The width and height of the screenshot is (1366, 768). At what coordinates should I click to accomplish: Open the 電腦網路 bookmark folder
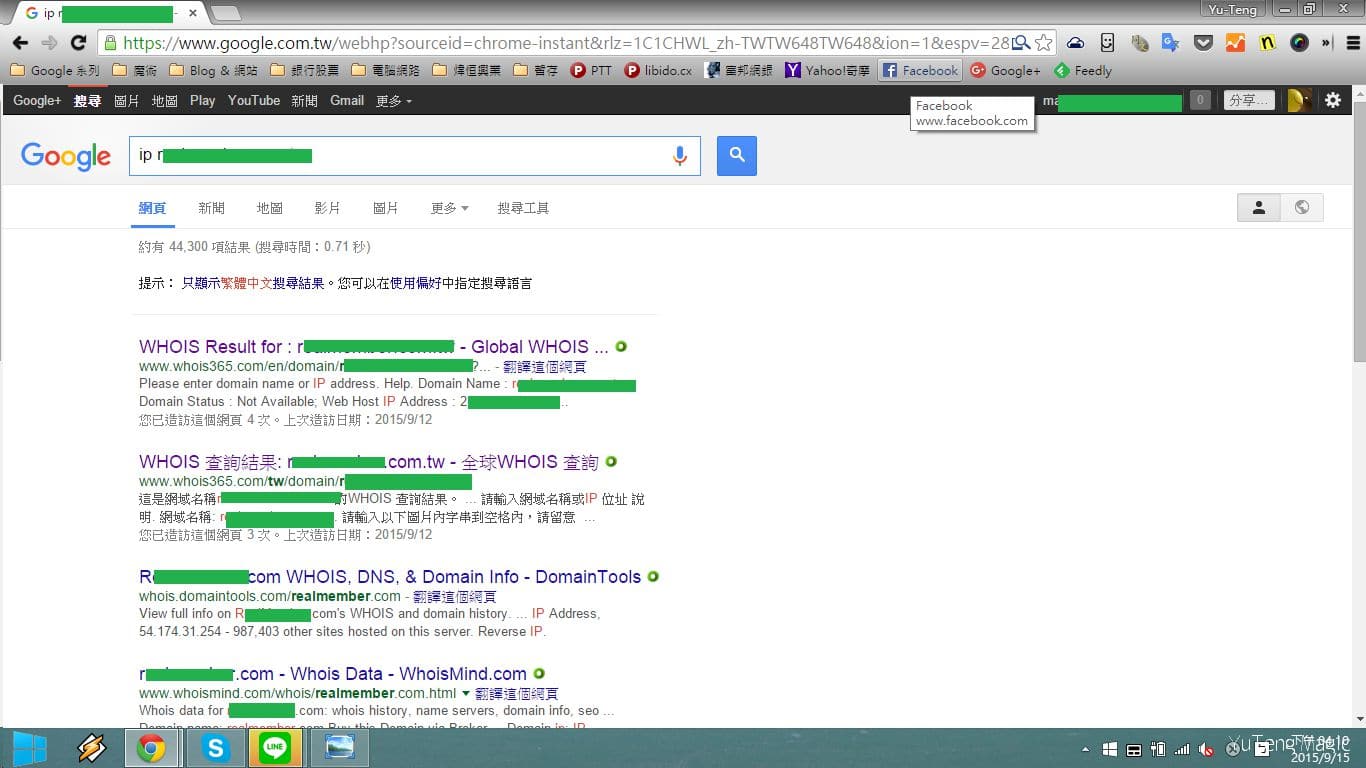coord(385,71)
